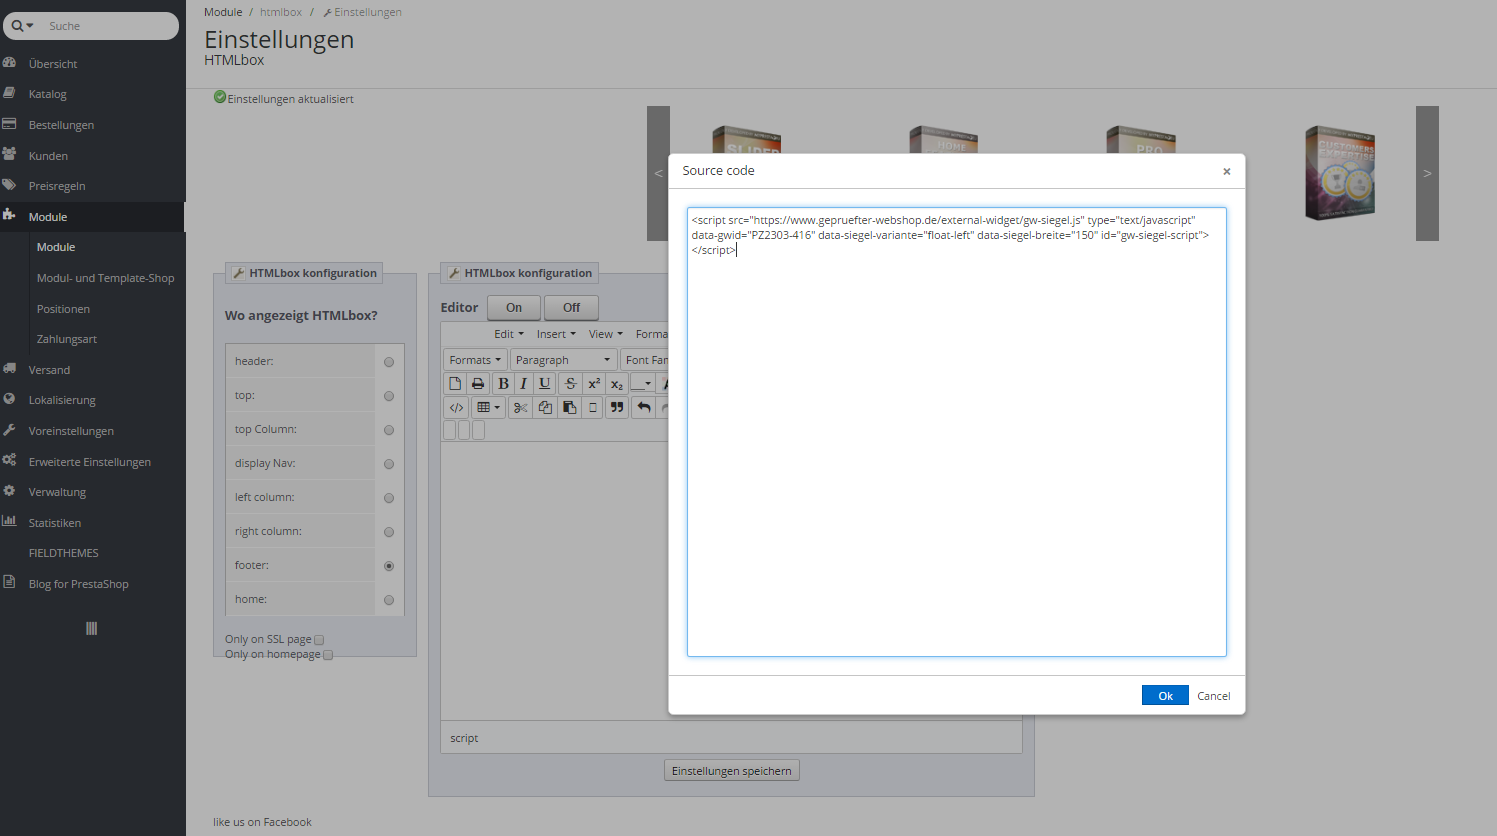Click Einstellungen speichern button
The height and width of the screenshot is (836, 1497).
click(x=732, y=771)
